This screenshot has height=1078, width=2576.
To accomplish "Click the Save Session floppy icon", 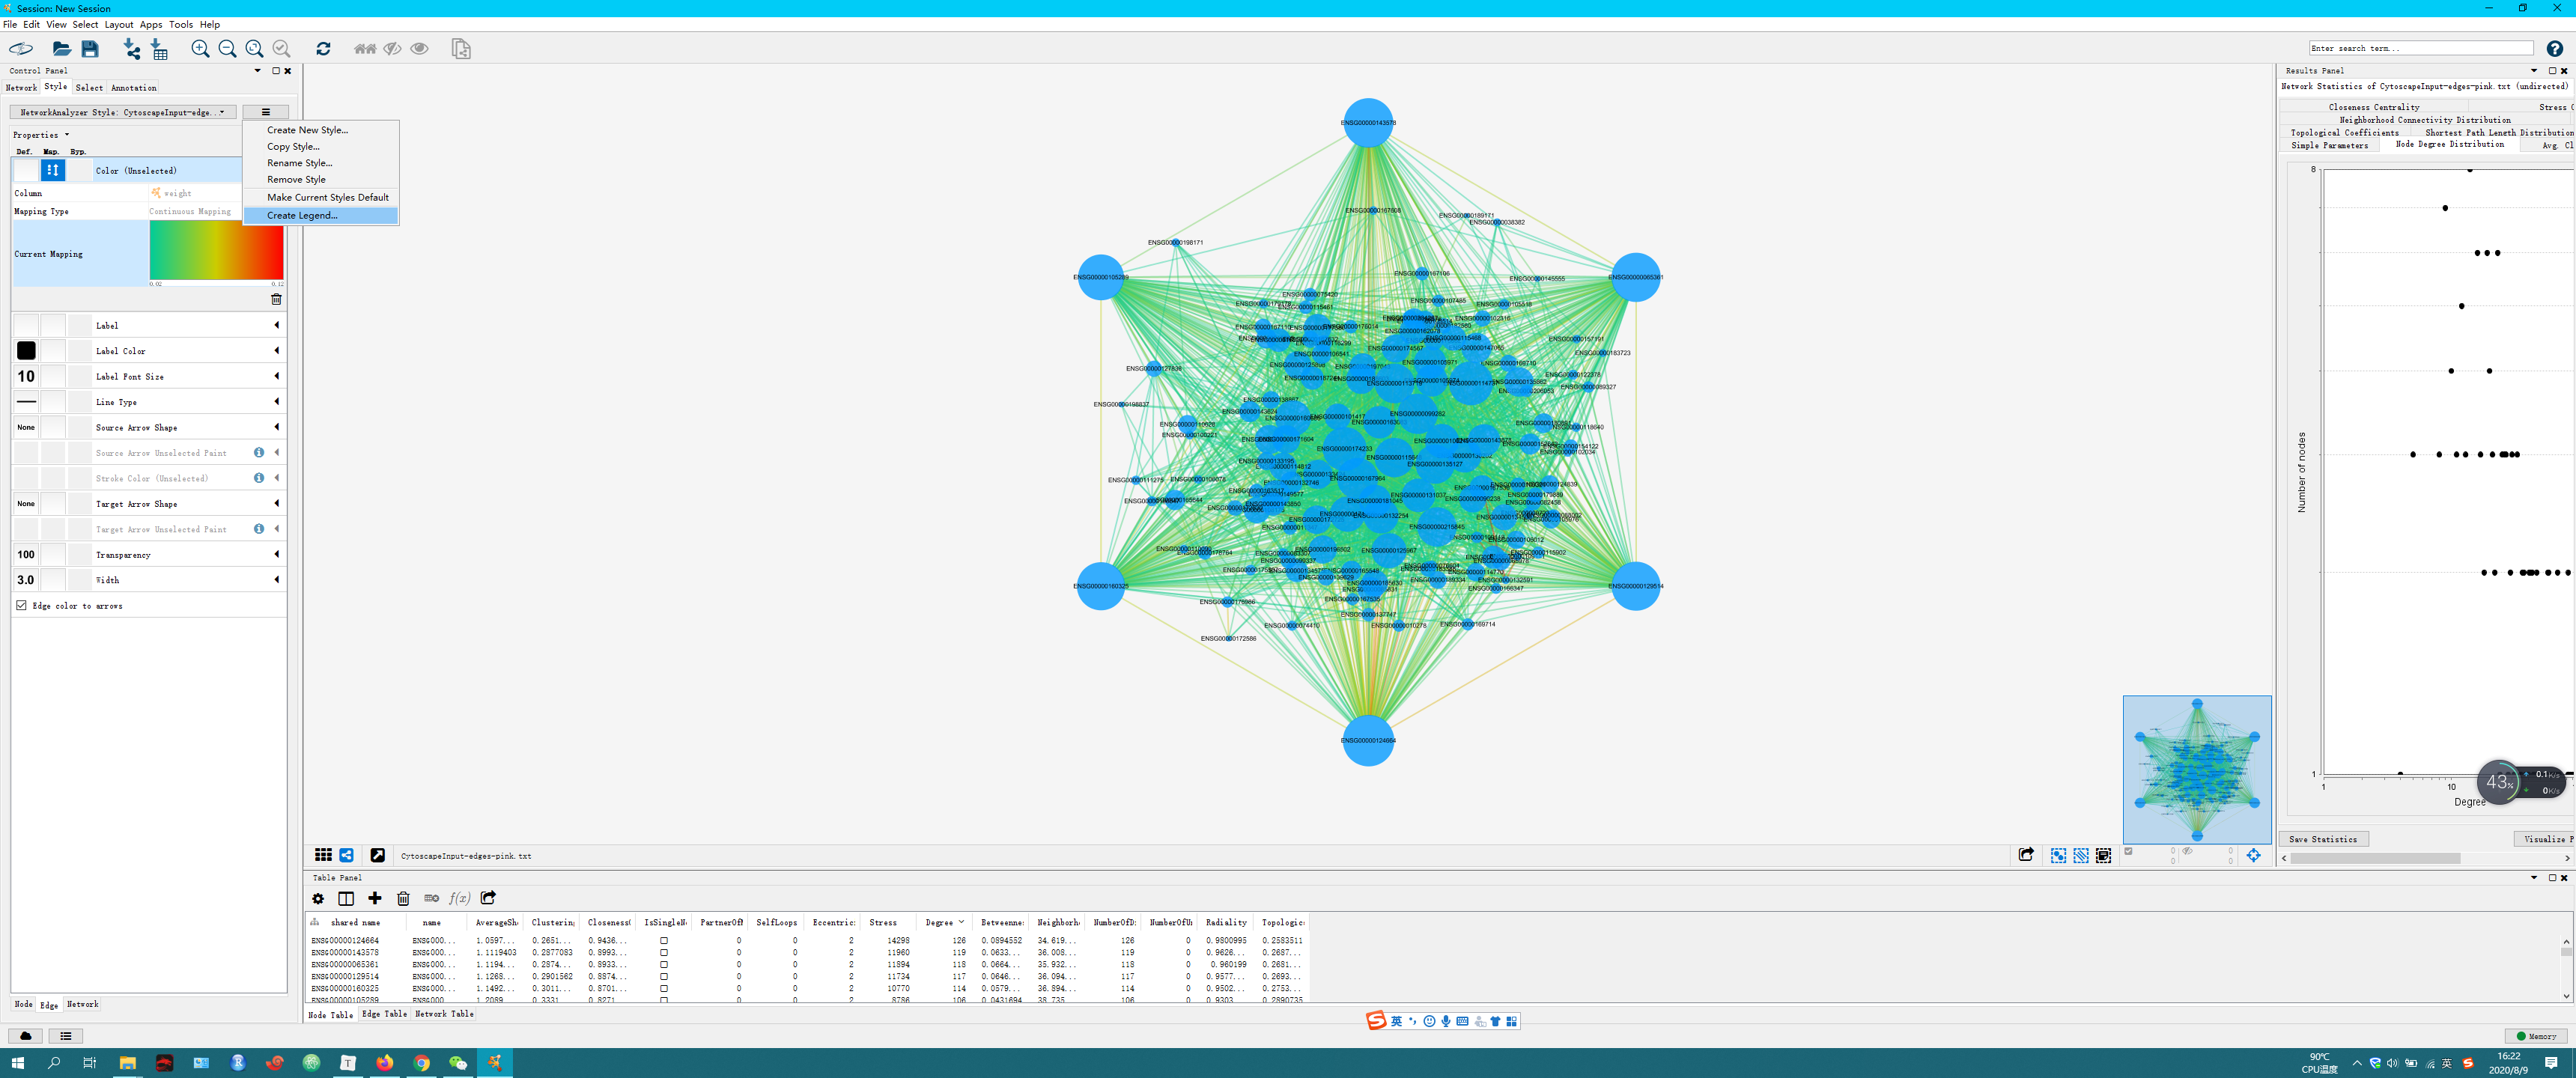I will (90, 48).
